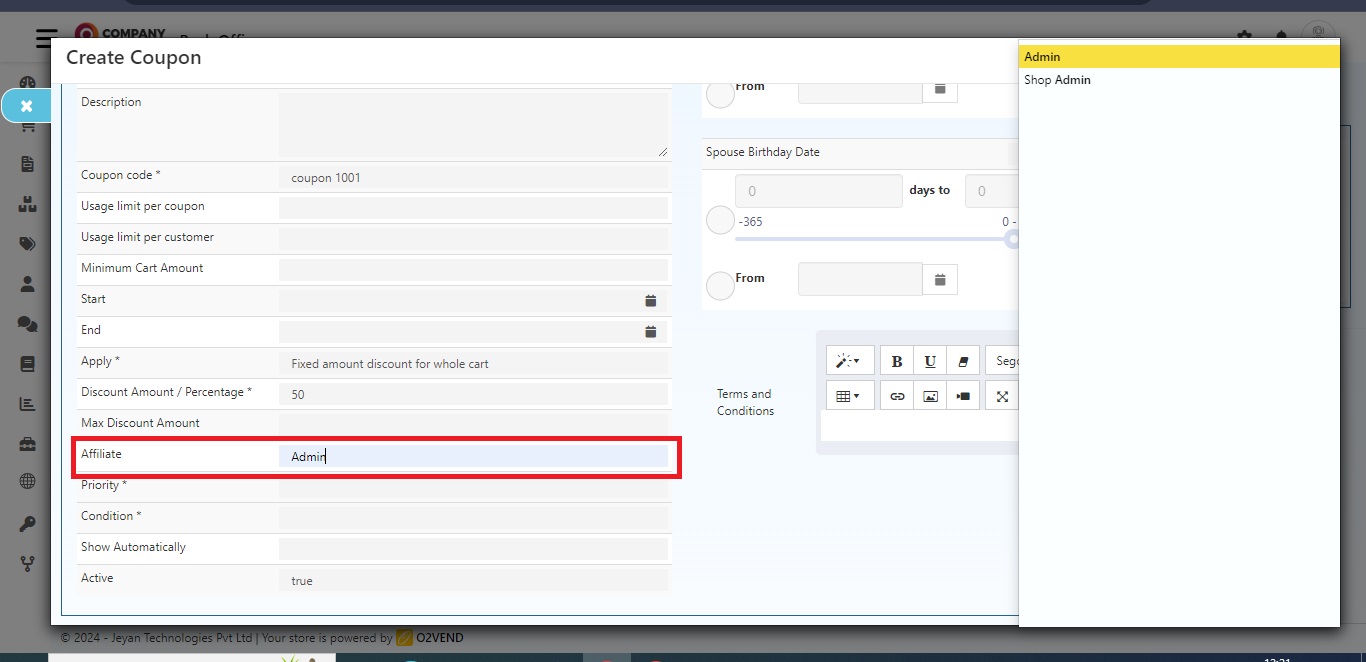Open the magic wand formatting dropdown
Viewport: 1366px width, 662px height.
[849, 360]
